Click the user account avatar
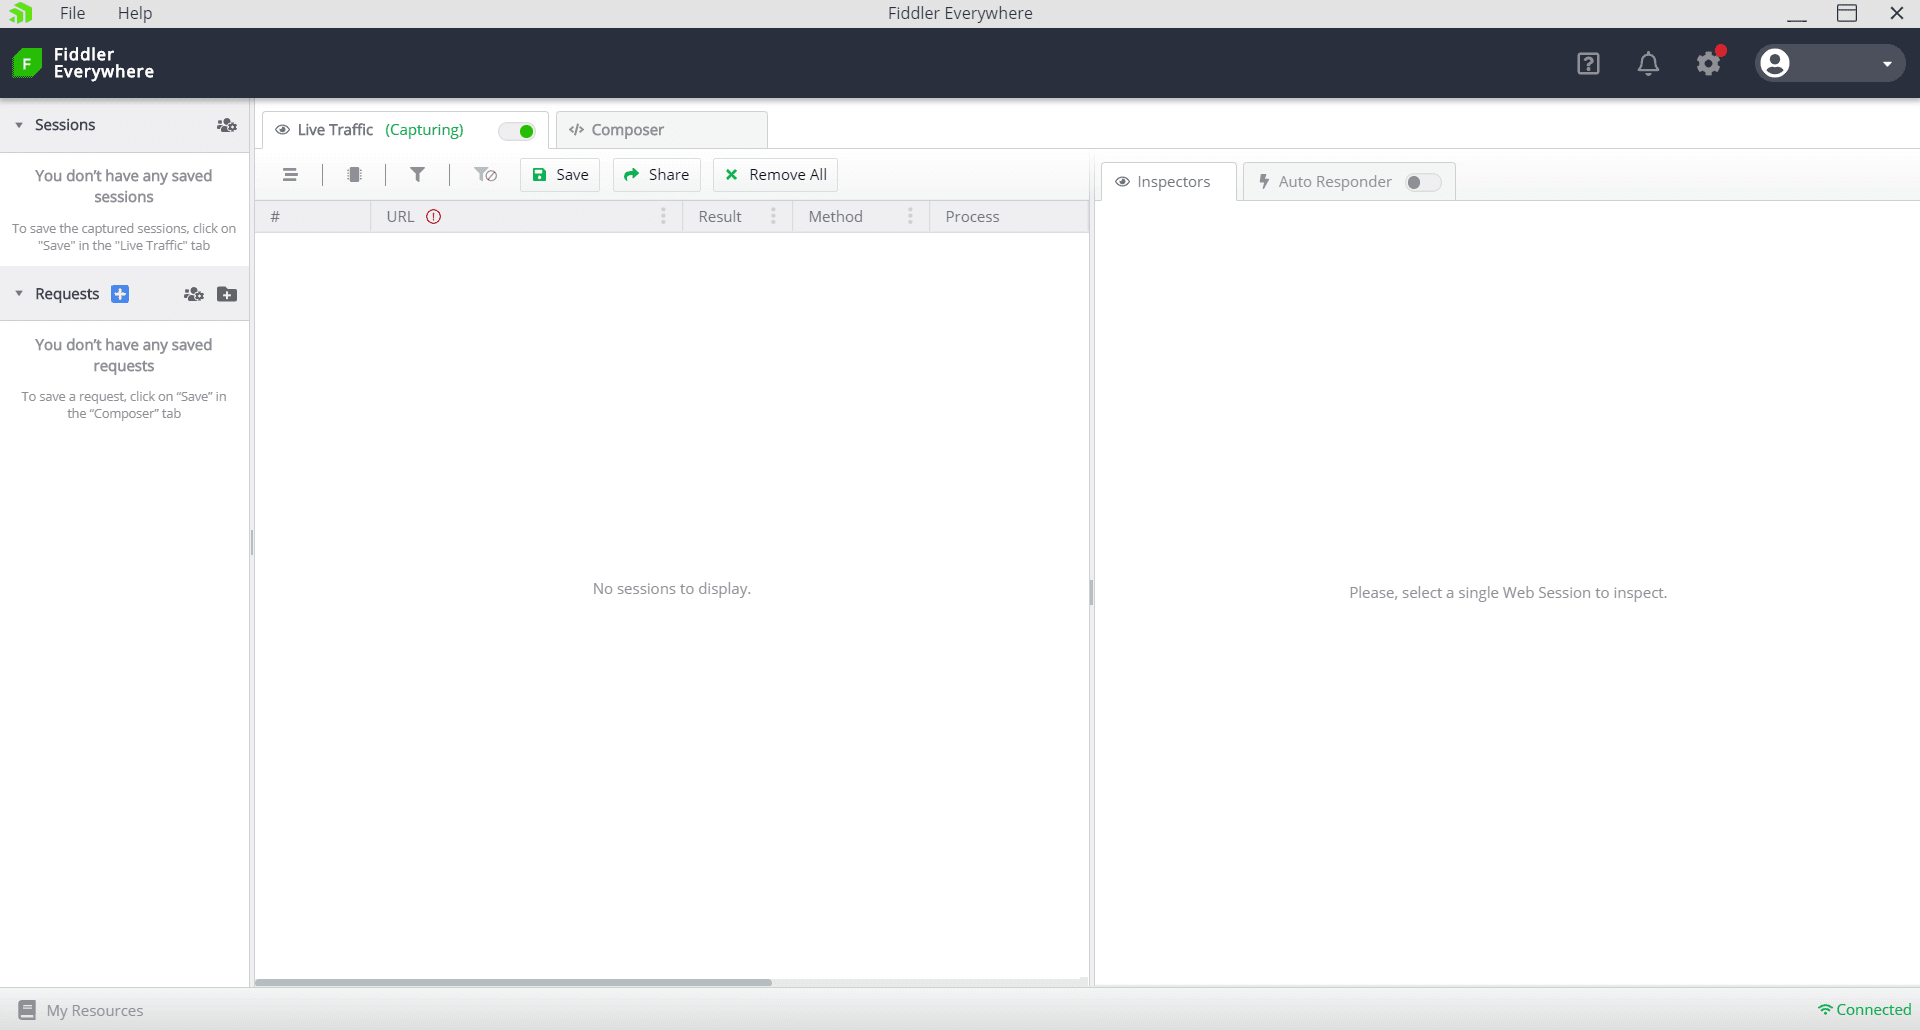The image size is (1920, 1030). [x=1775, y=63]
